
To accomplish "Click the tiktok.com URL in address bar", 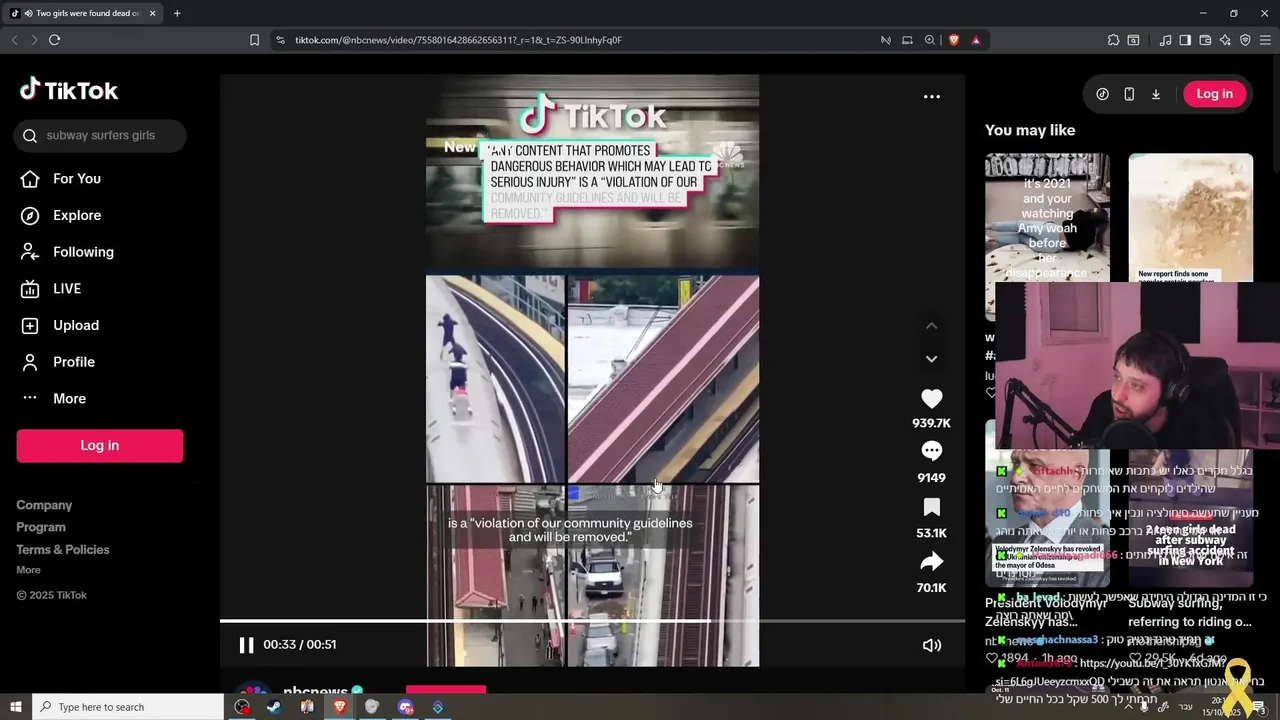I will [458, 40].
